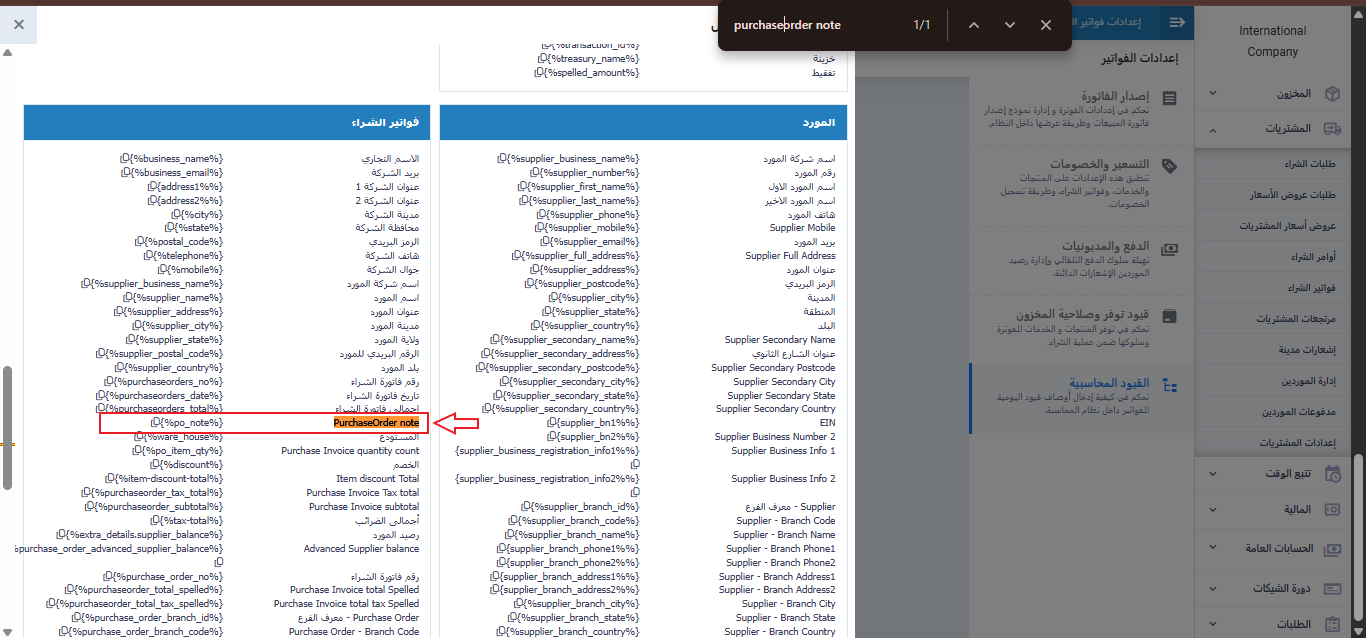Expand the المالية (Finance) menu chevron
This screenshot has width=1366, height=638.
[1212, 510]
